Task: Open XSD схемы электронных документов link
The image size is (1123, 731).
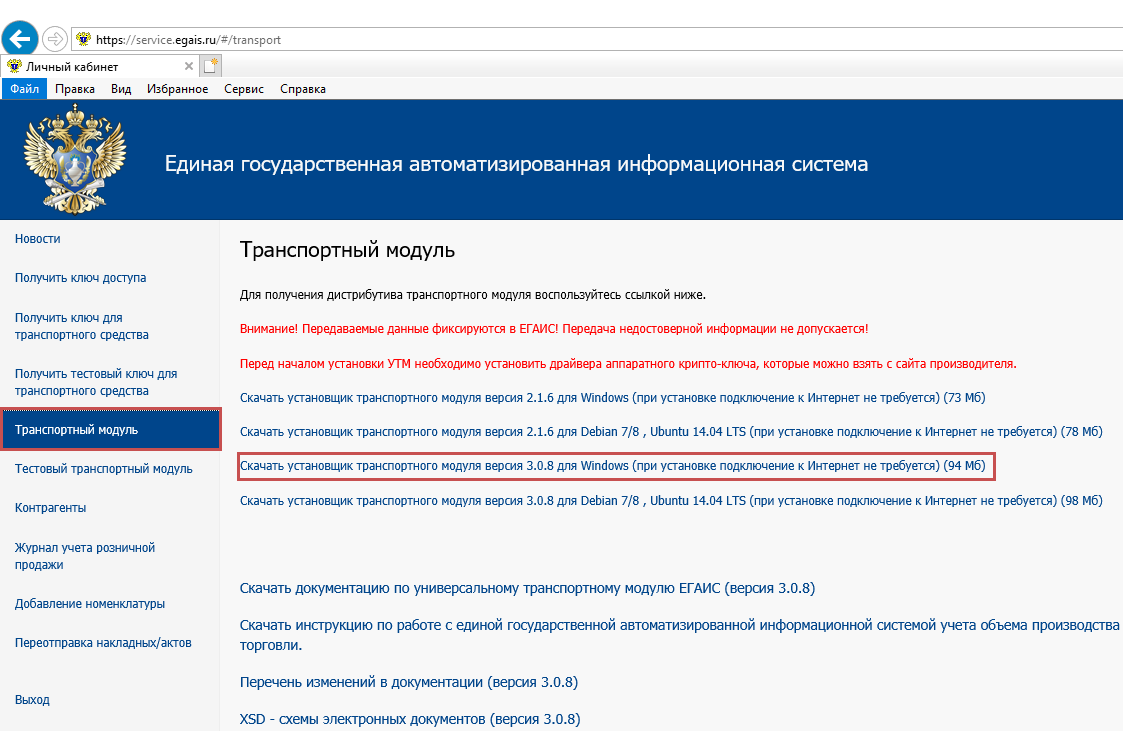Action: (x=410, y=719)
